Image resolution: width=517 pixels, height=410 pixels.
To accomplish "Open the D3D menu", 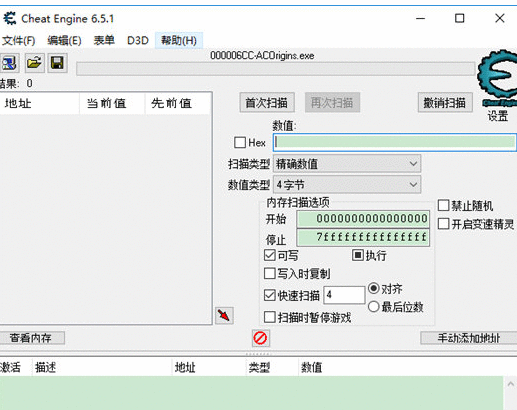I will (138, 41).
